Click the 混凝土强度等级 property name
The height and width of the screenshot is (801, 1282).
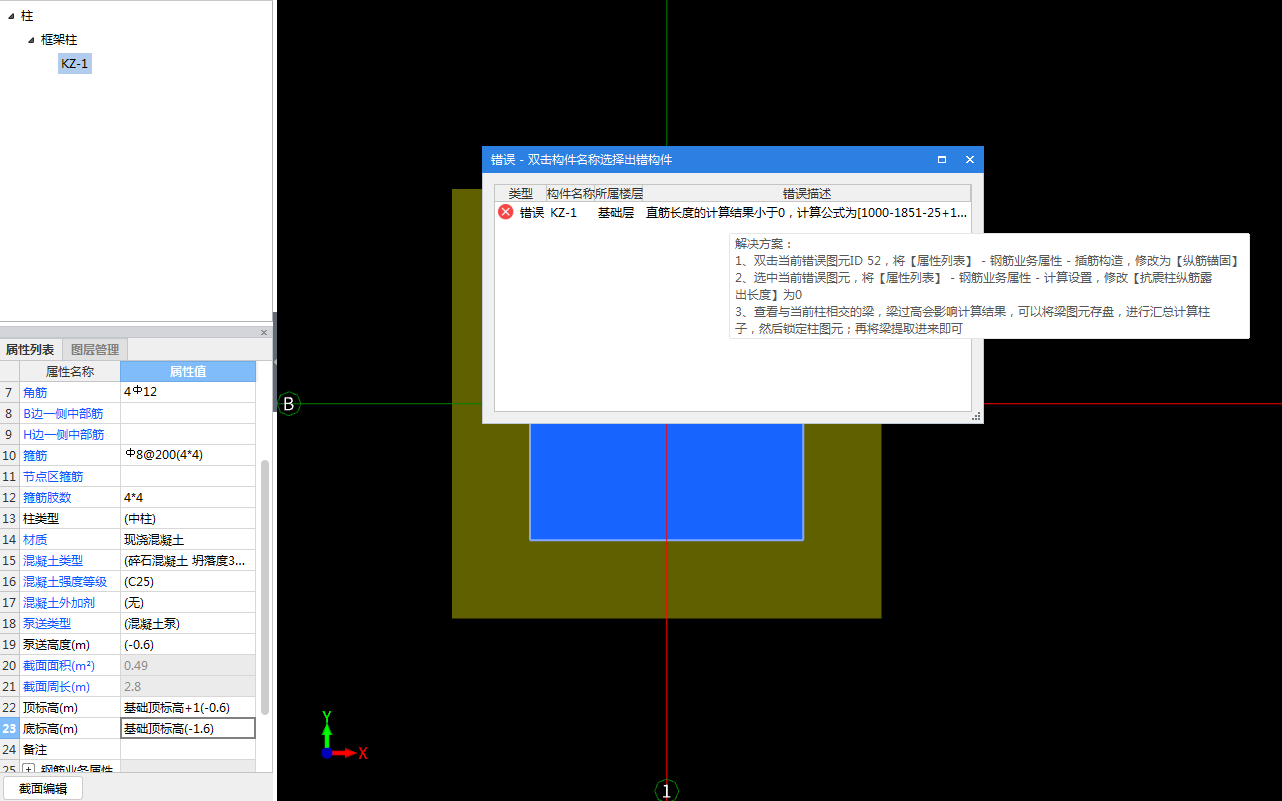tap(65, 581)
